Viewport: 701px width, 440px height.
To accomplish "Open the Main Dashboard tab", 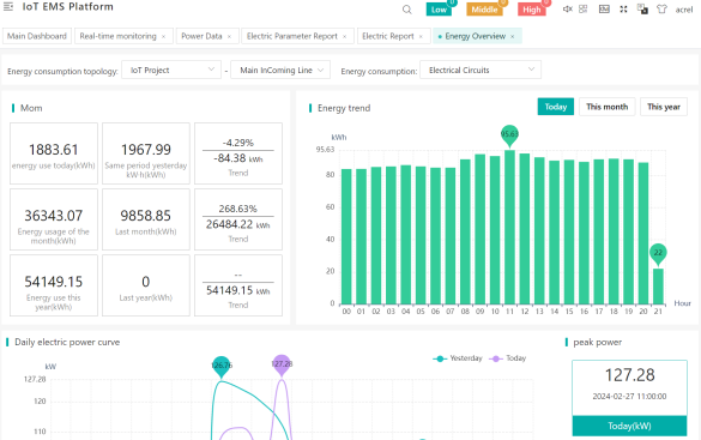I will pos(37,36).
